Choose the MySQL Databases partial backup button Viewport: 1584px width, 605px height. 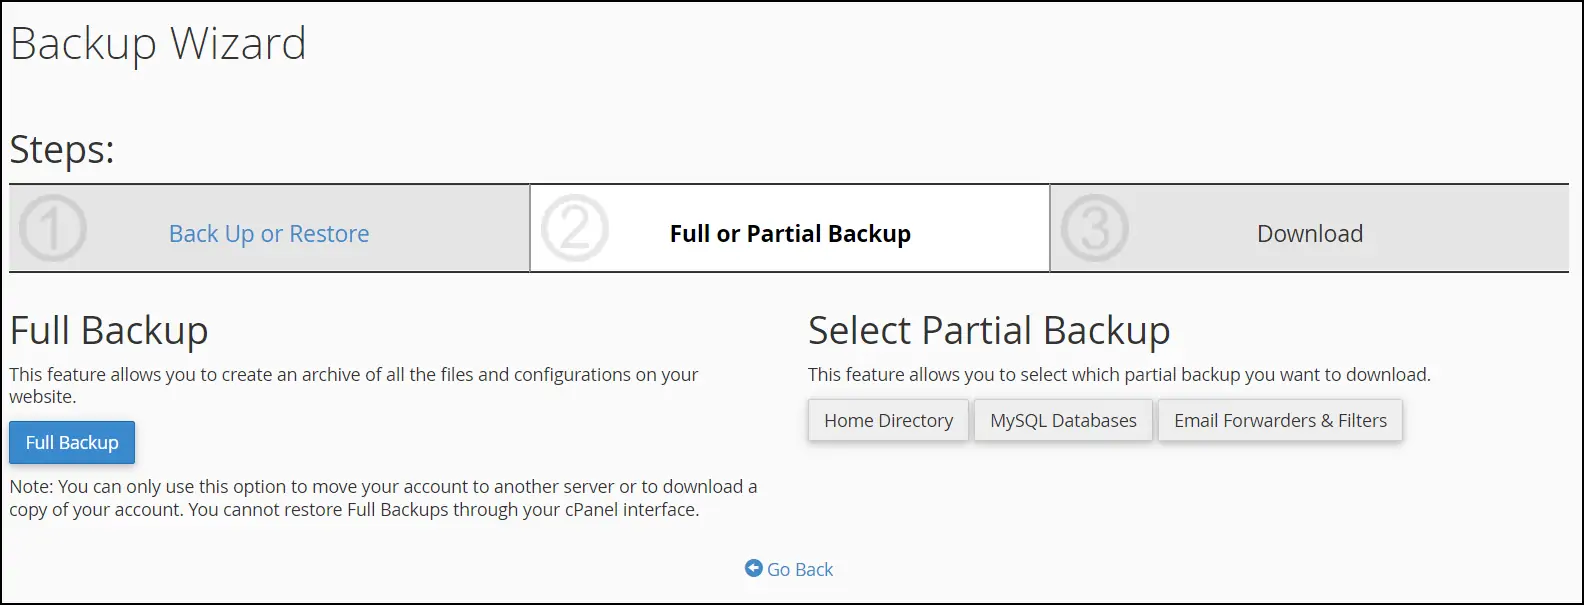pos(1063,421)
